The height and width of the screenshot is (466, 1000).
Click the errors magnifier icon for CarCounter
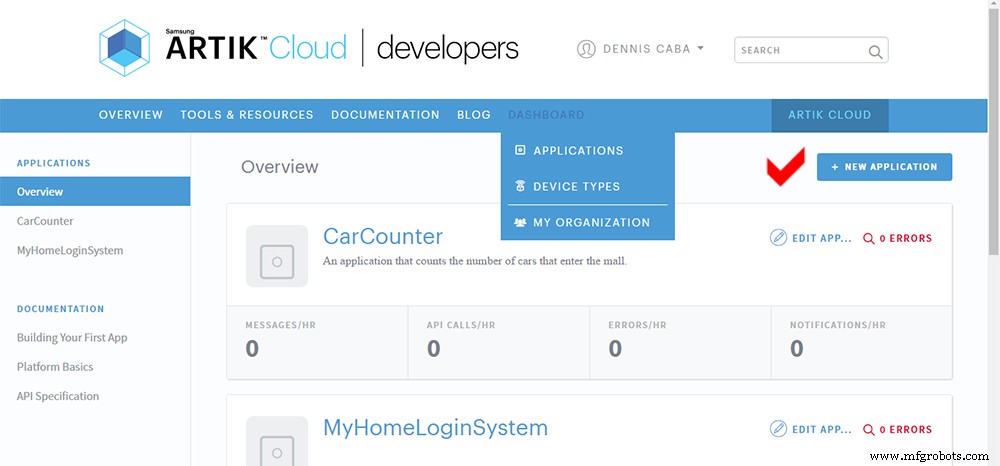point(868,239)
